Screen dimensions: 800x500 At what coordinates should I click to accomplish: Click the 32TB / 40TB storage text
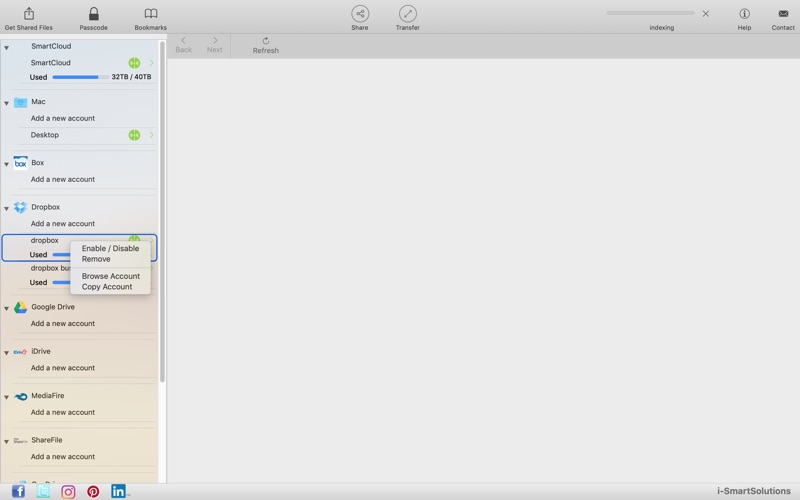131,77
